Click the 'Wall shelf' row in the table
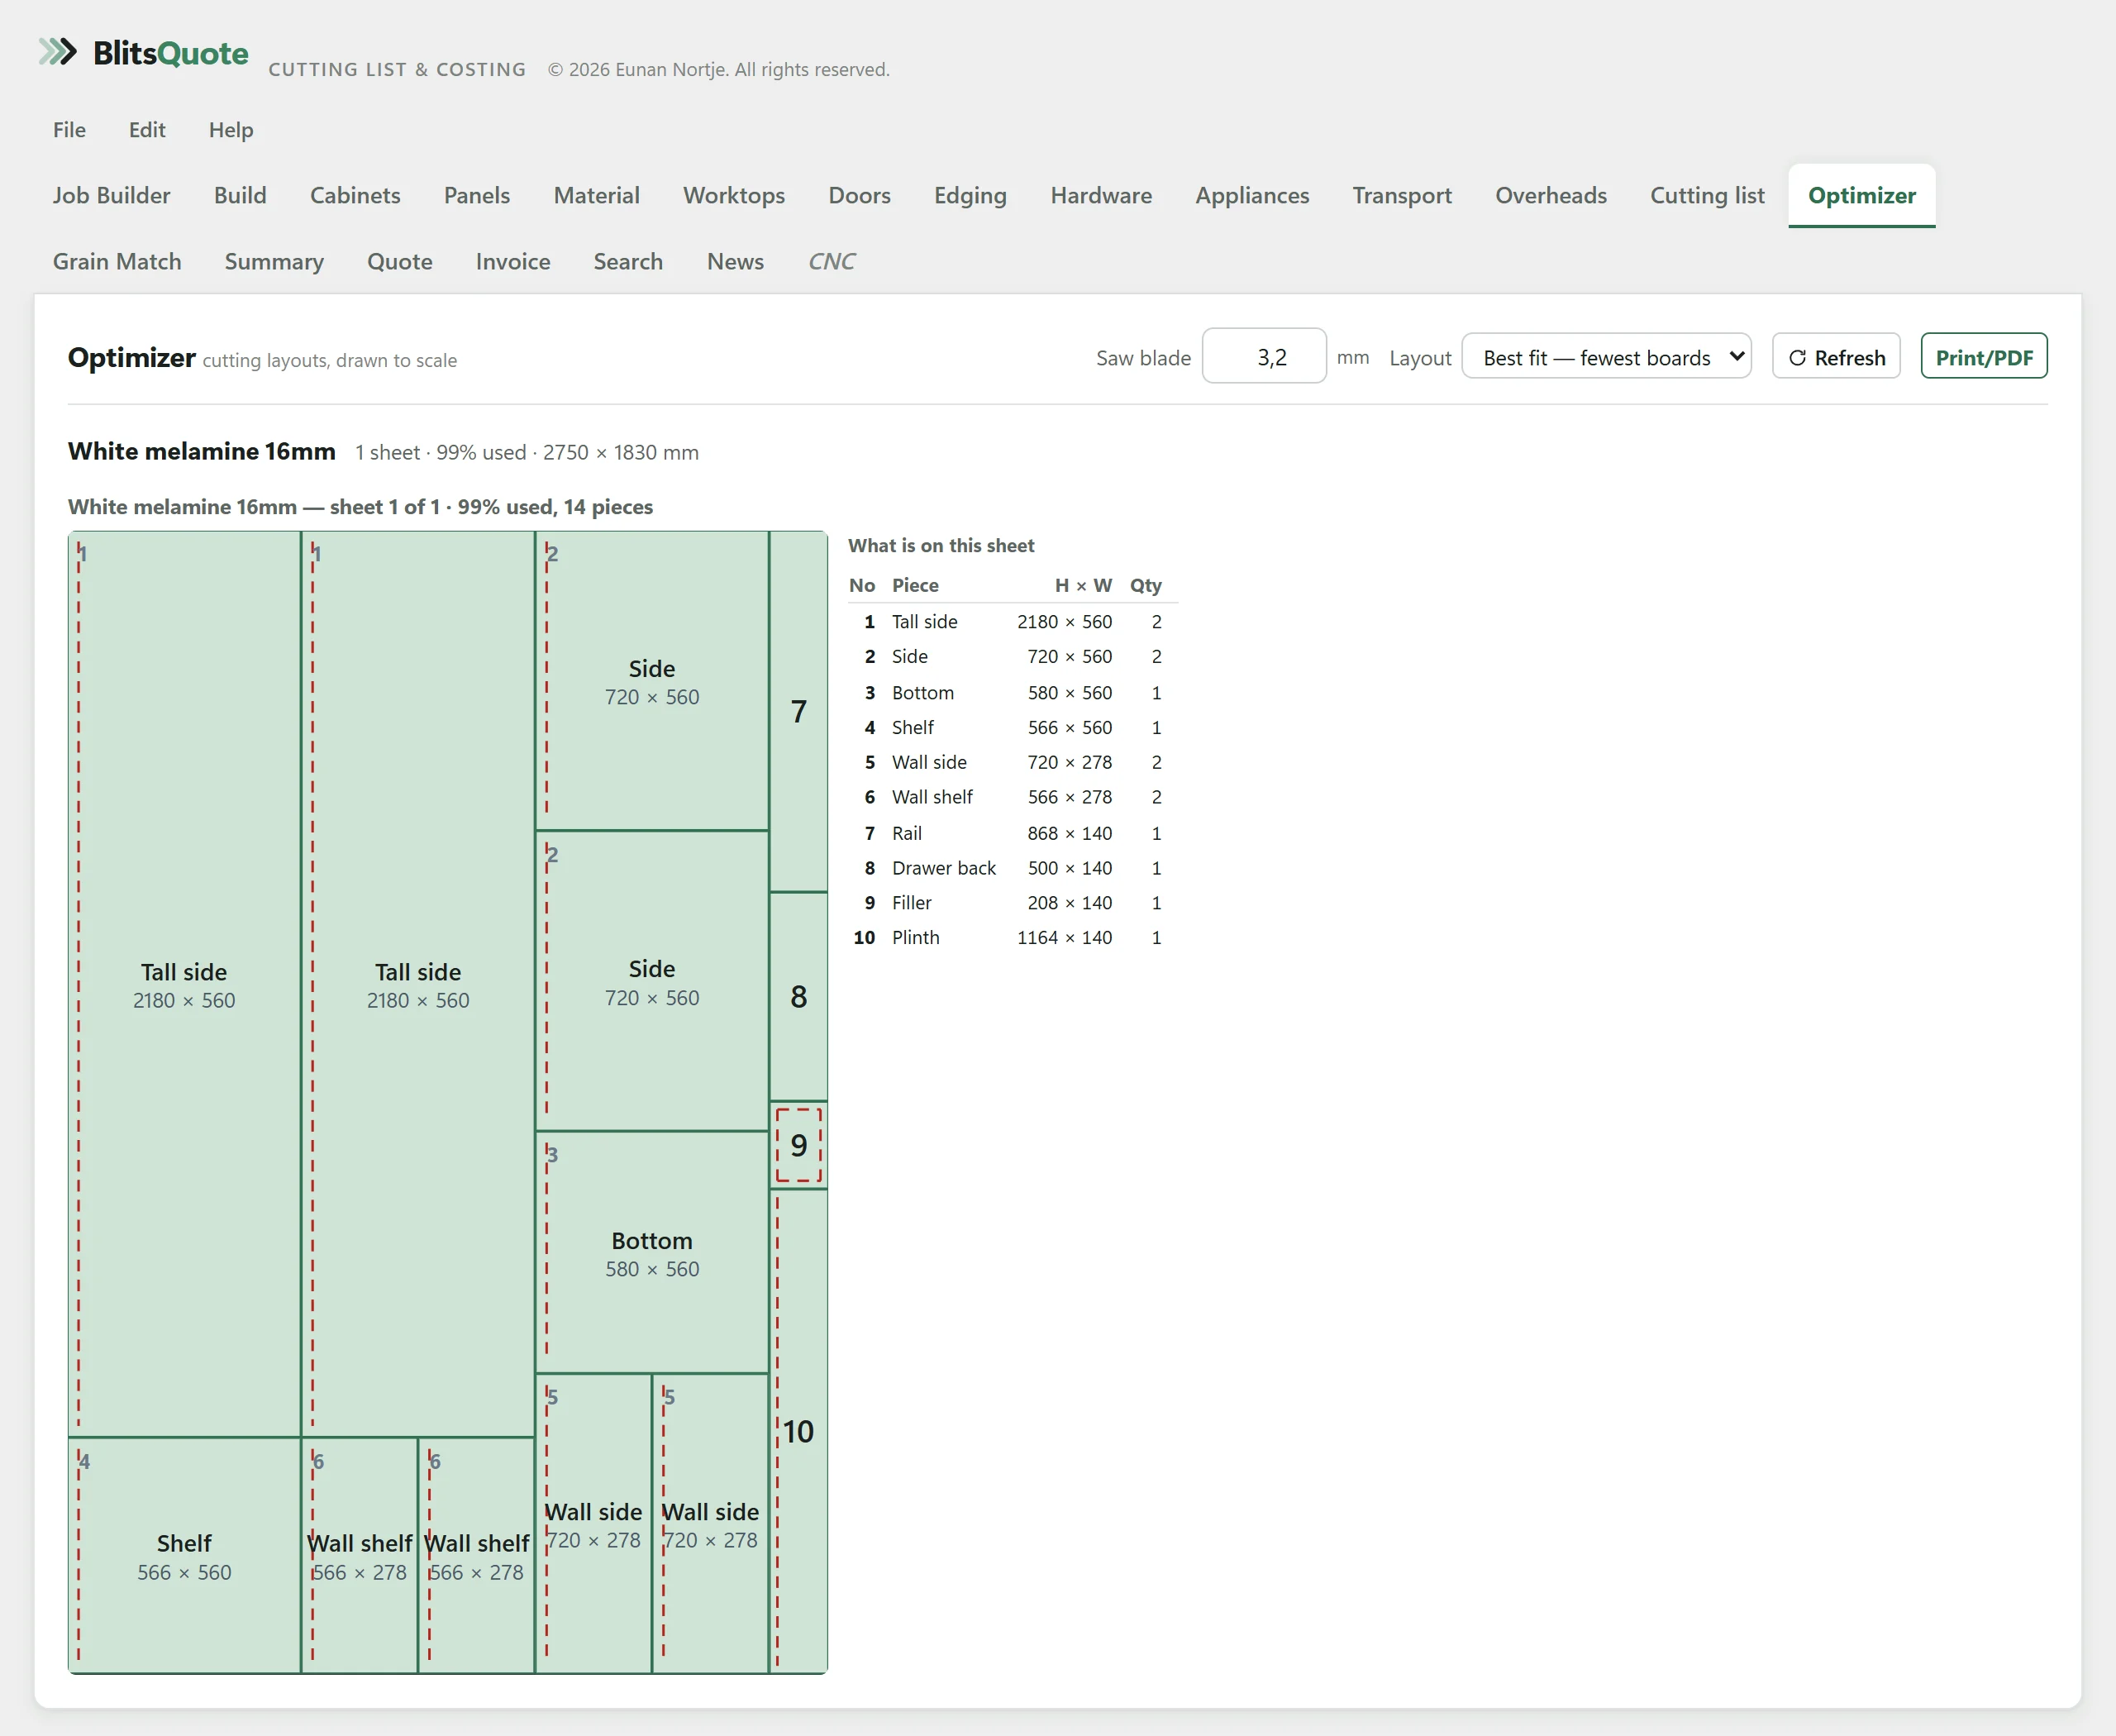The image size is (2116, 1736). pos(1012,797)
